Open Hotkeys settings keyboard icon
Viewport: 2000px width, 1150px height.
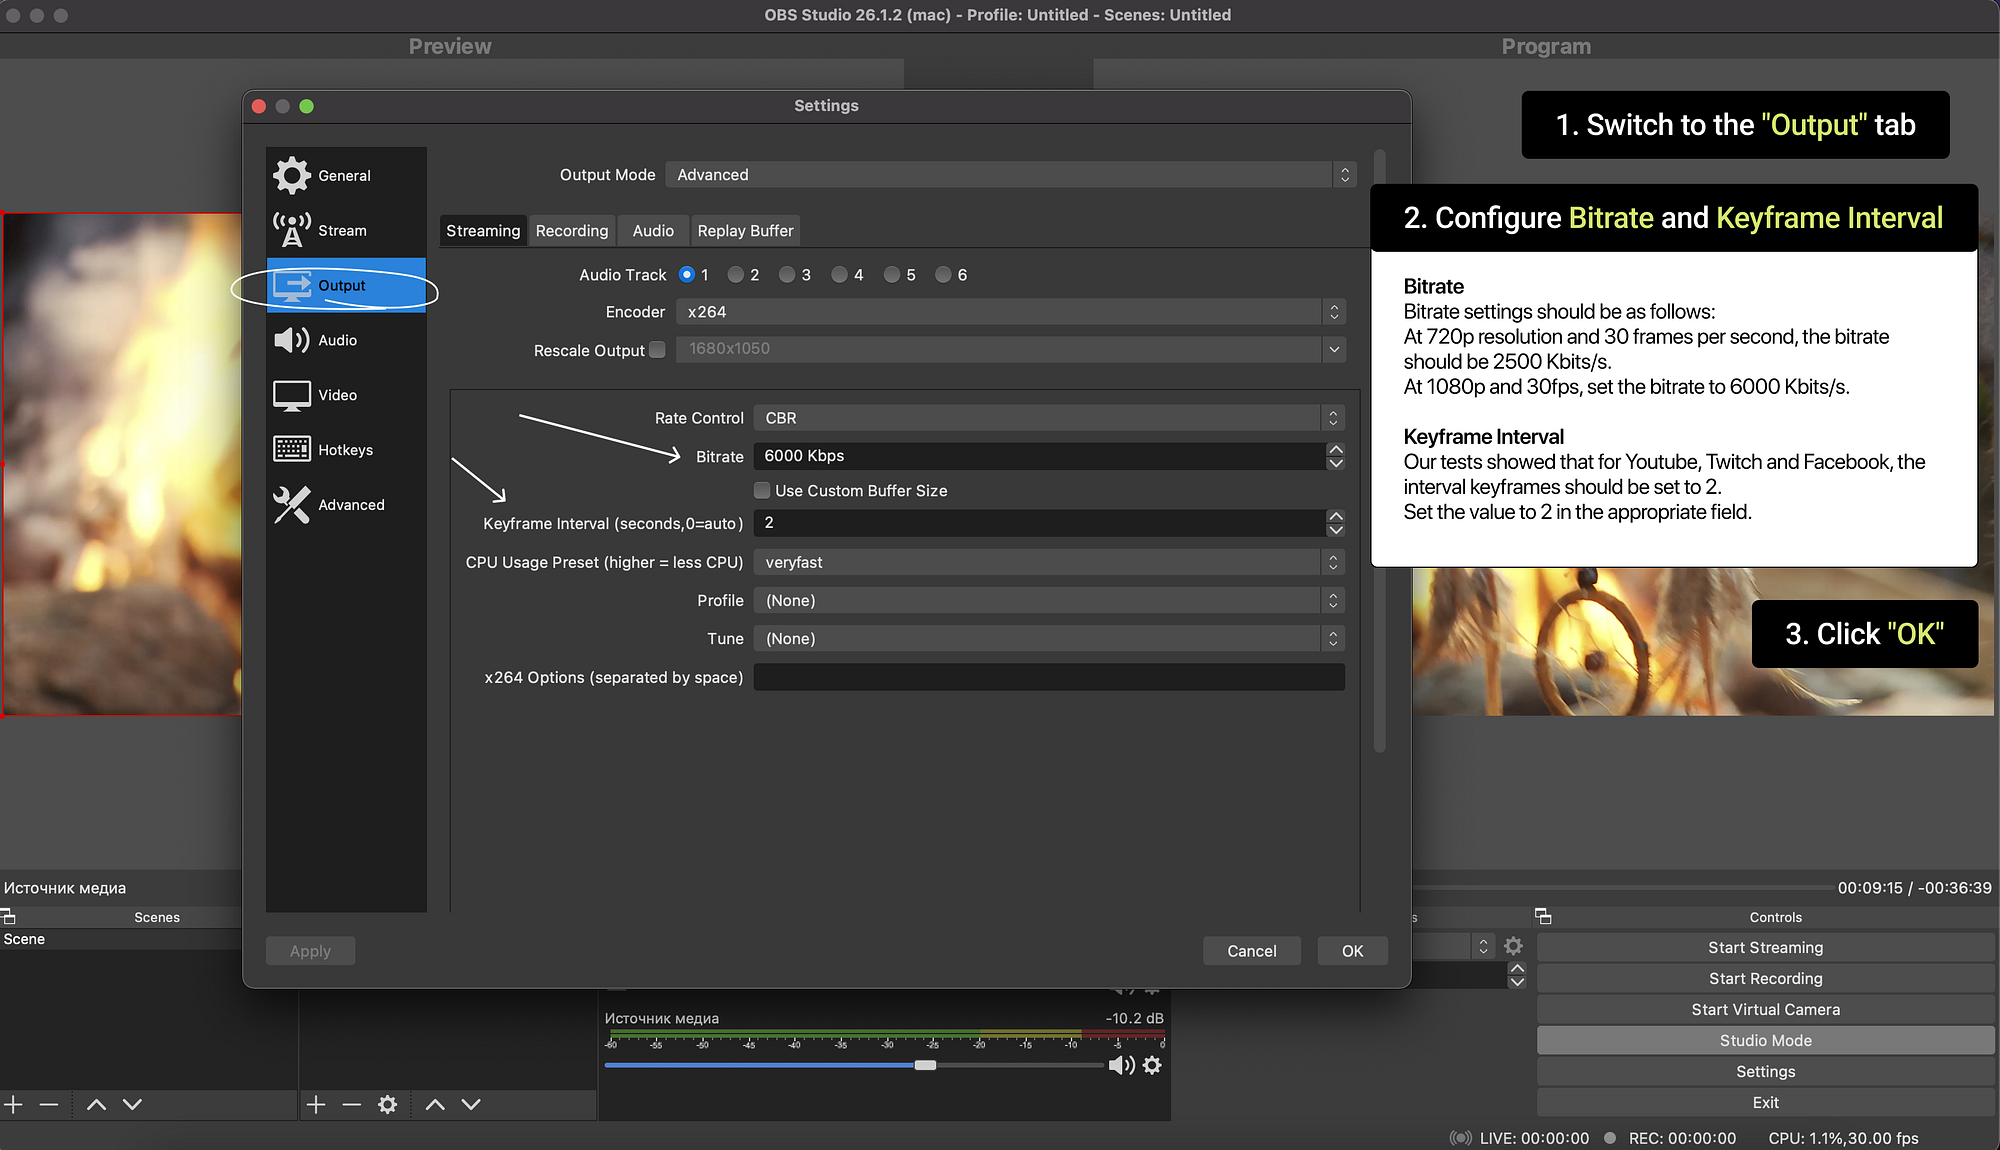pyautogui.click(x=292, y=450)
